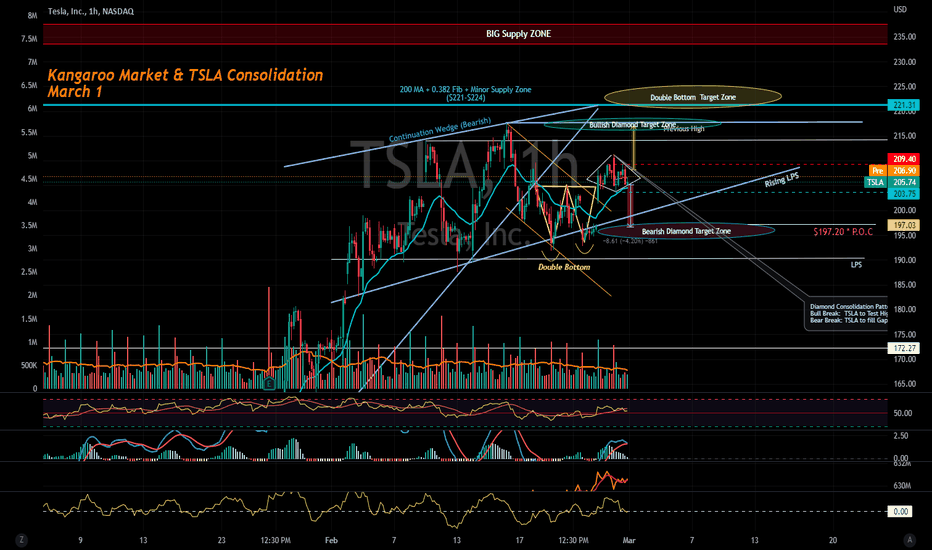Click the 9 date label on time axis
The image size is (932, 550).
[x=80, y=540]
